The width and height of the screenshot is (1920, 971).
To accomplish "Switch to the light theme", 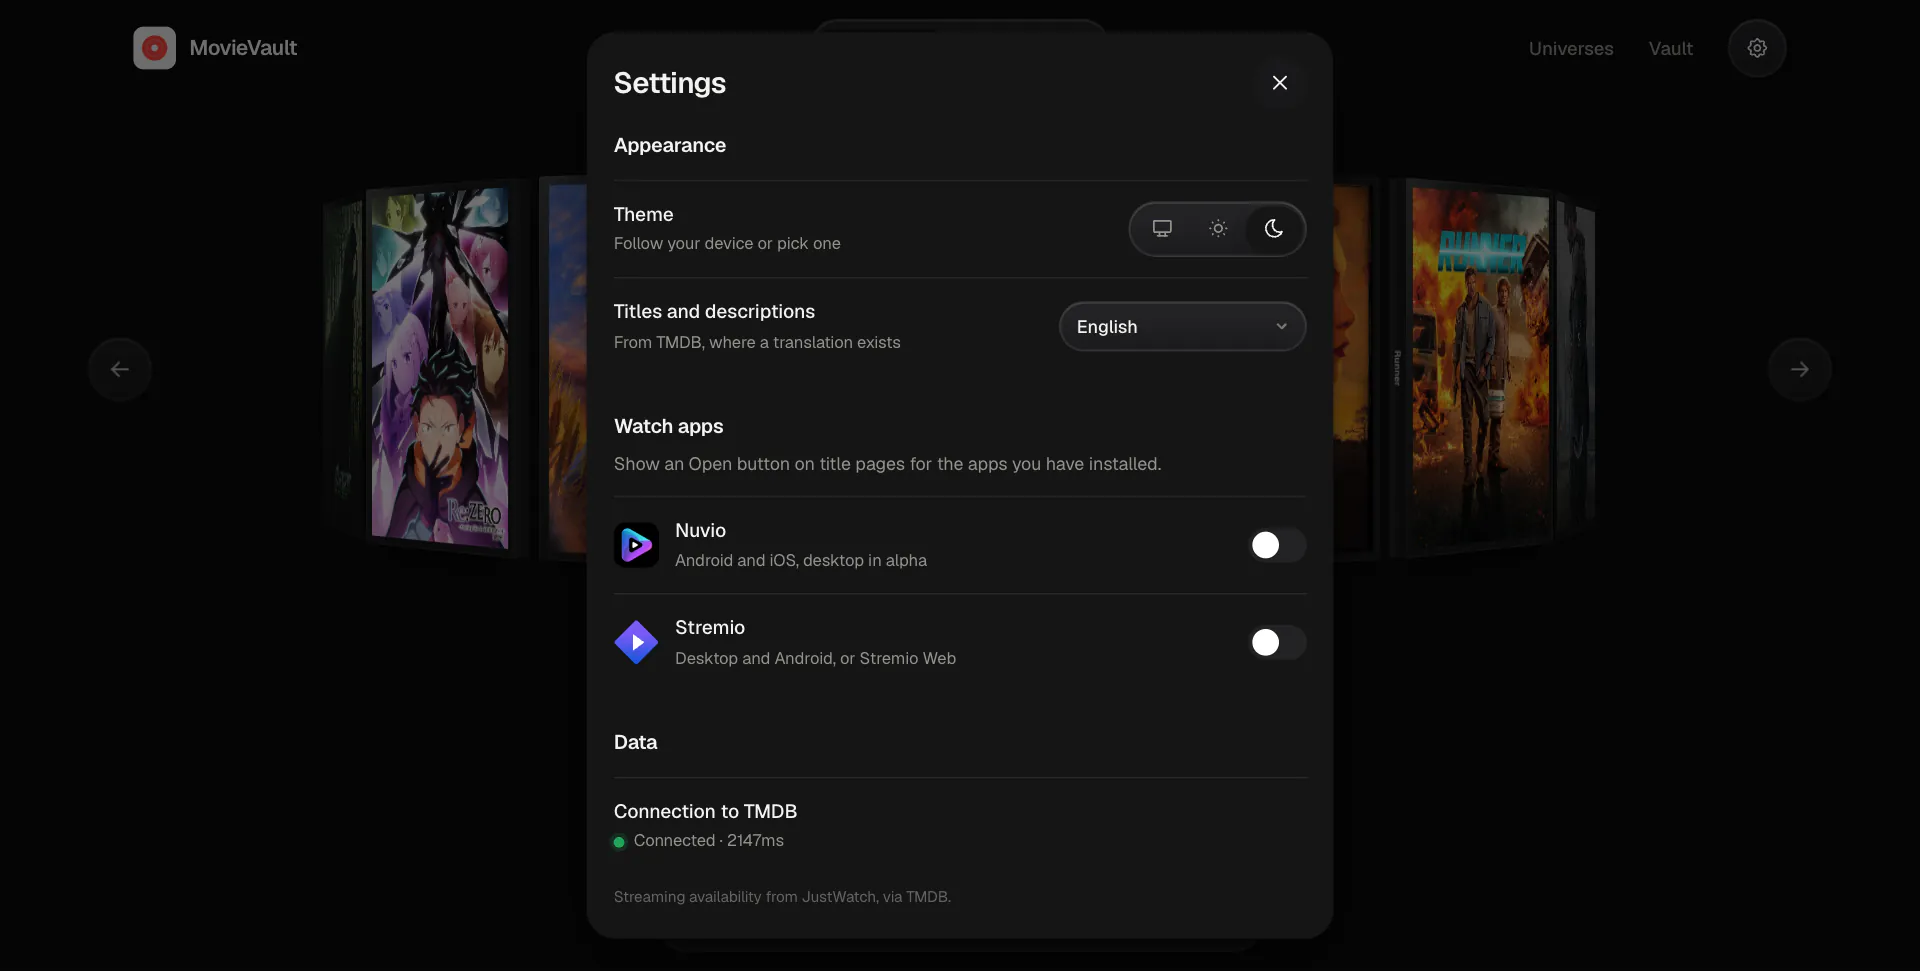I will coord(1218,229).
